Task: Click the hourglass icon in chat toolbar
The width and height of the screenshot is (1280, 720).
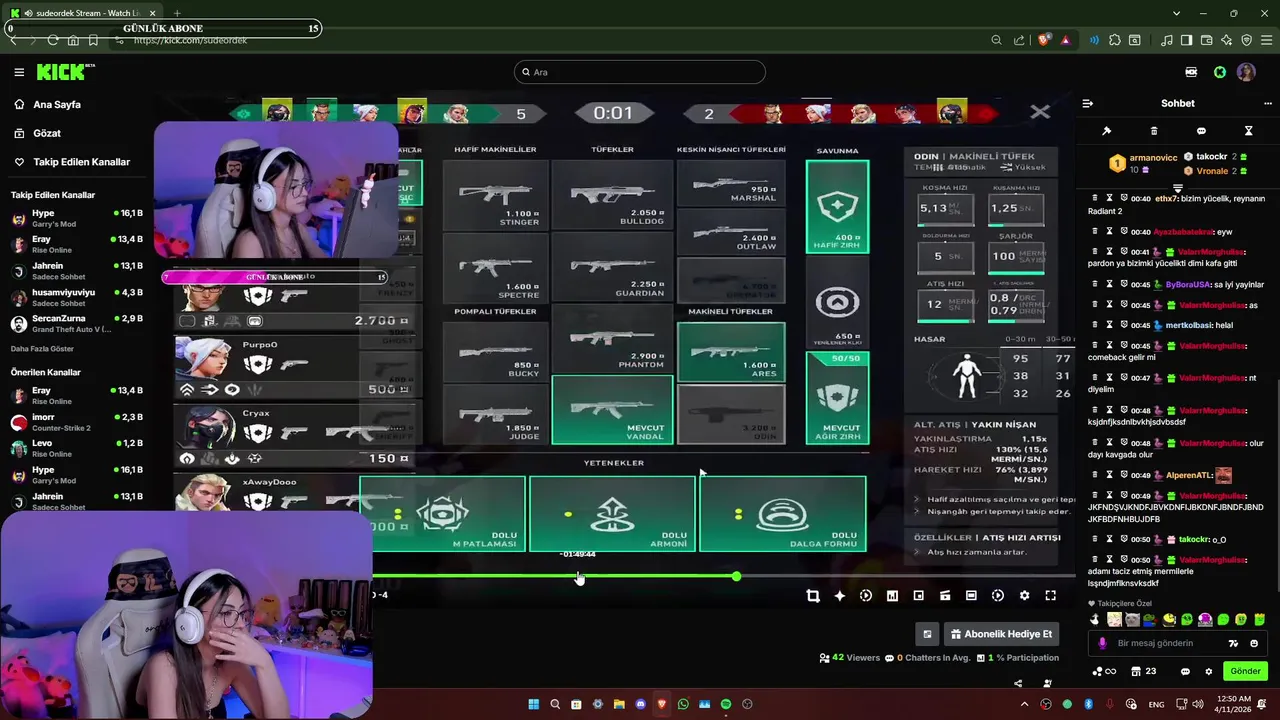Action: point(1248,131)
